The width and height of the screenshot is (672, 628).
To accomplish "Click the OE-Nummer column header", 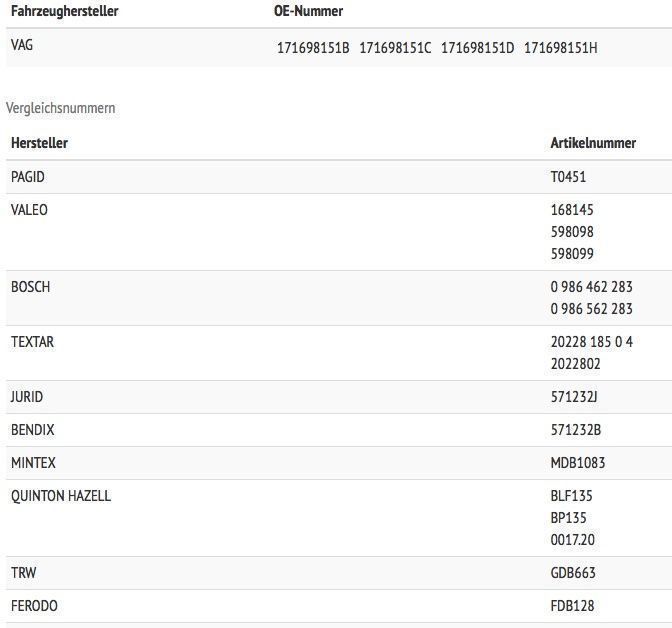I will [308, 11].
